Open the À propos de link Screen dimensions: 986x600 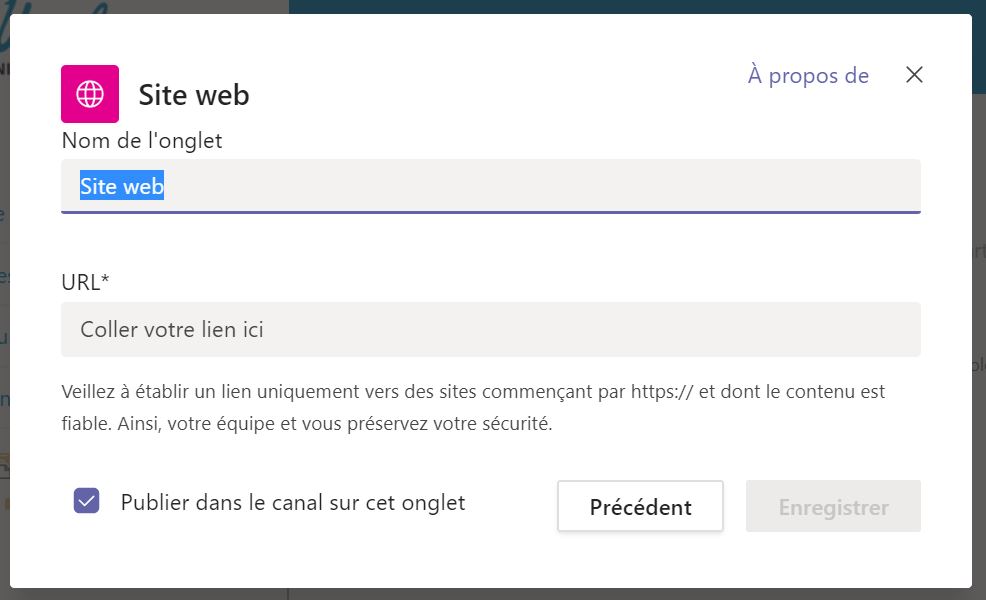pyautogui.click(x=808, y=76)
